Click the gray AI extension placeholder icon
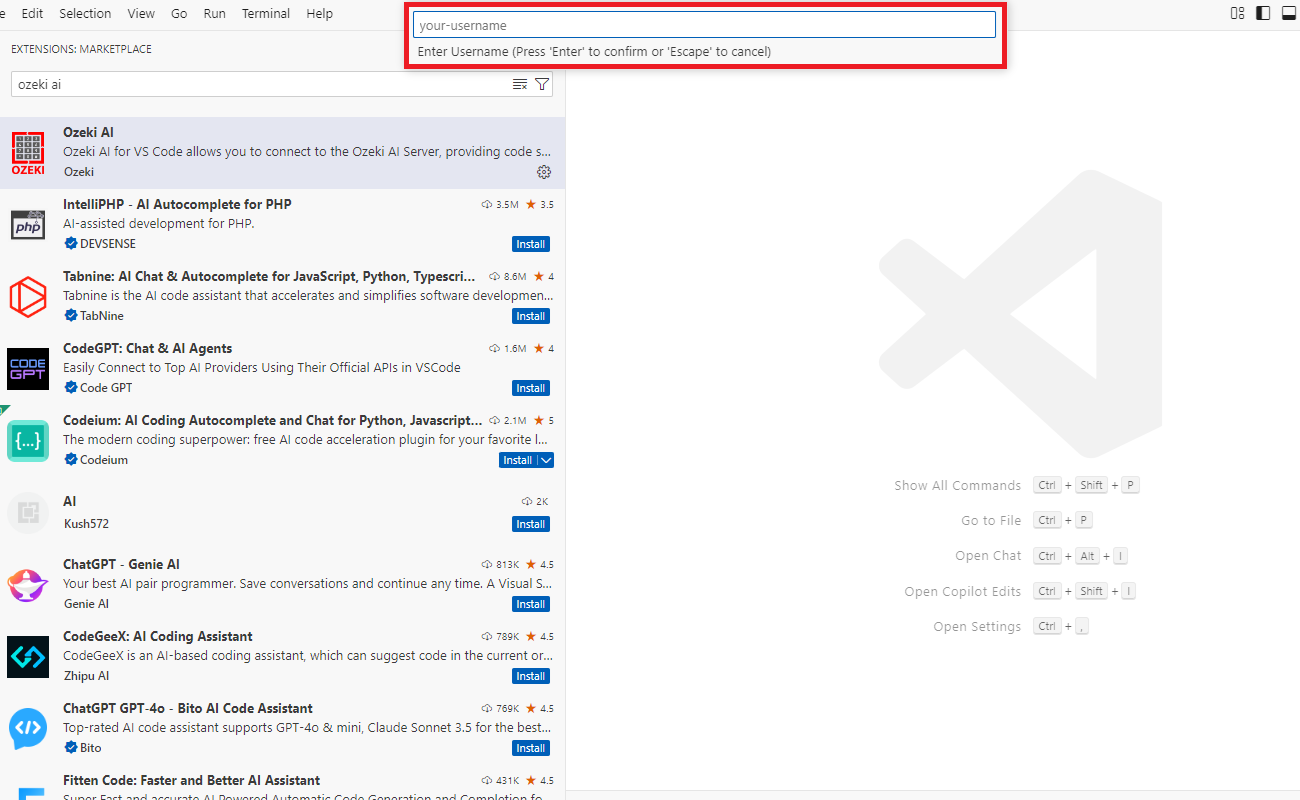1300x800 pixels. tap(28, 513)
